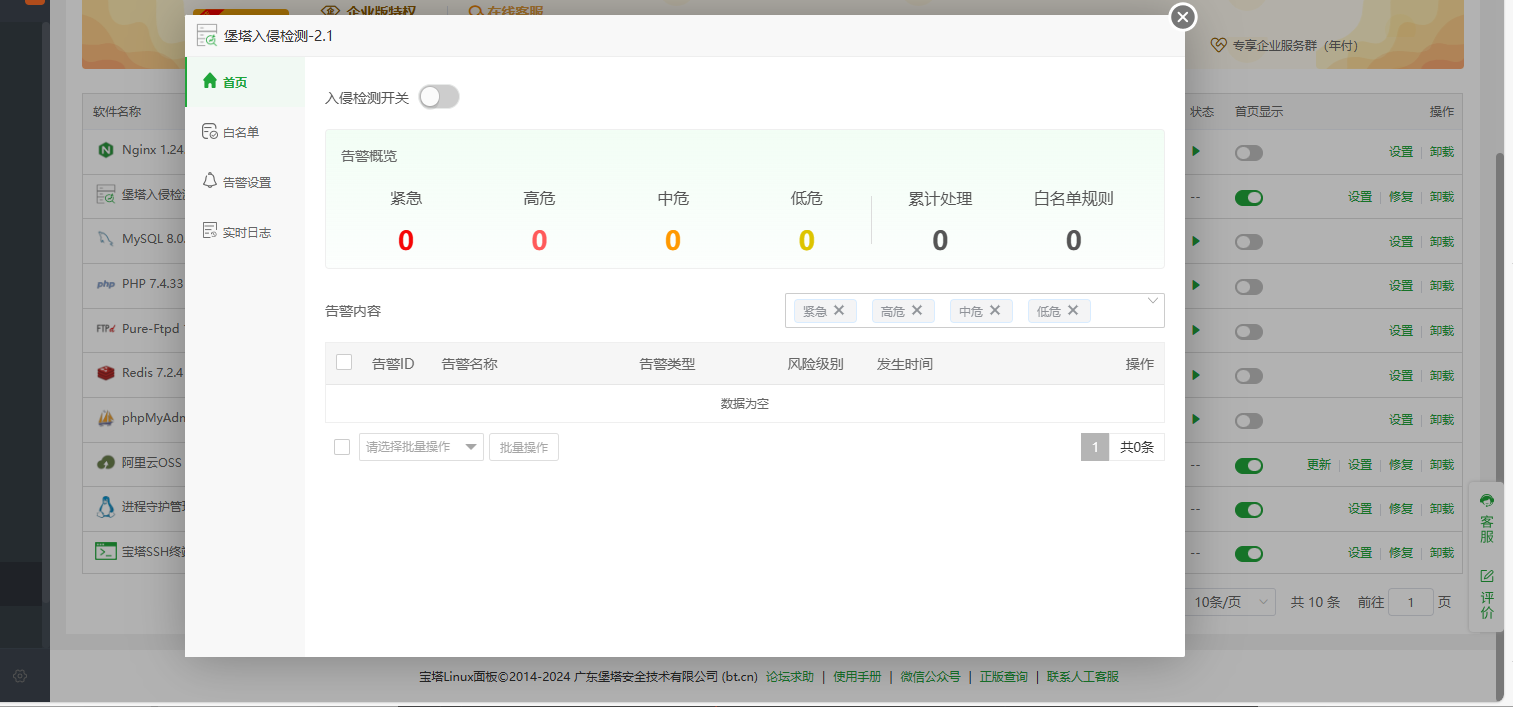
Task: Click page 1 in the alert table pagination
Action: tap(1095, 447)
